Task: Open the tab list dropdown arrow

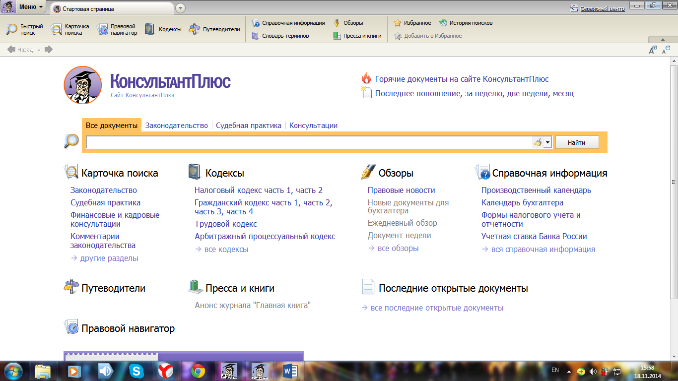Action: pos(180,8)
